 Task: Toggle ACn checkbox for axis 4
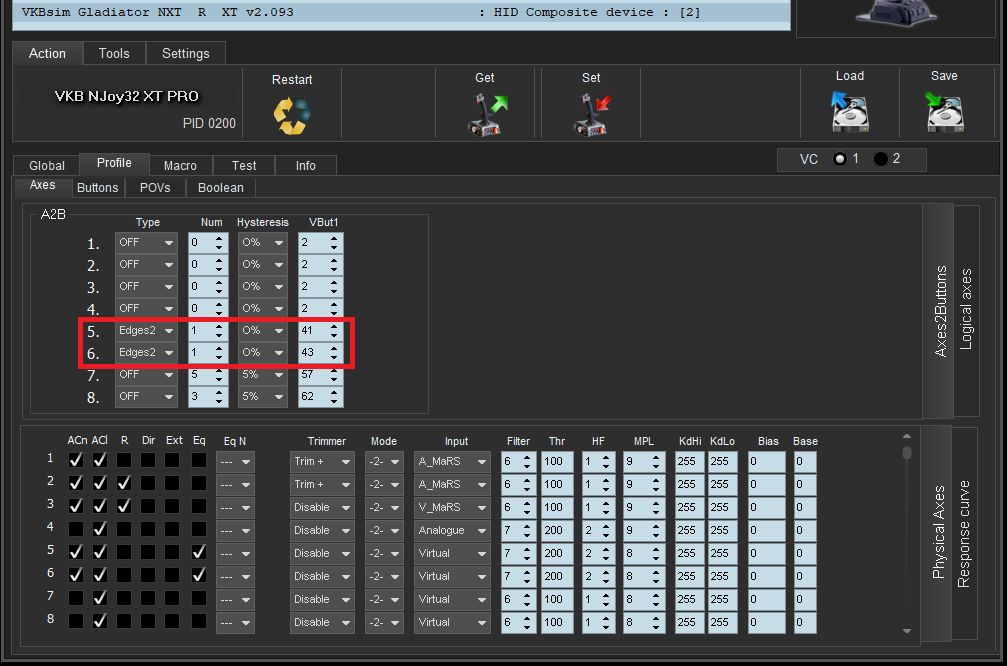[76, 529]
